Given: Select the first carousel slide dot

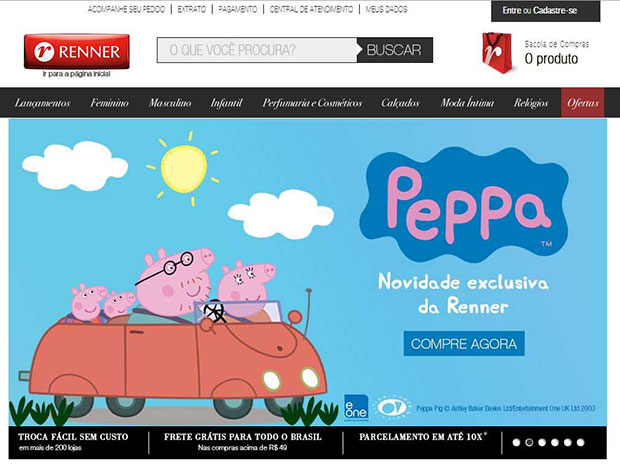Looking at the screenshot, I should tap(516, 443).
